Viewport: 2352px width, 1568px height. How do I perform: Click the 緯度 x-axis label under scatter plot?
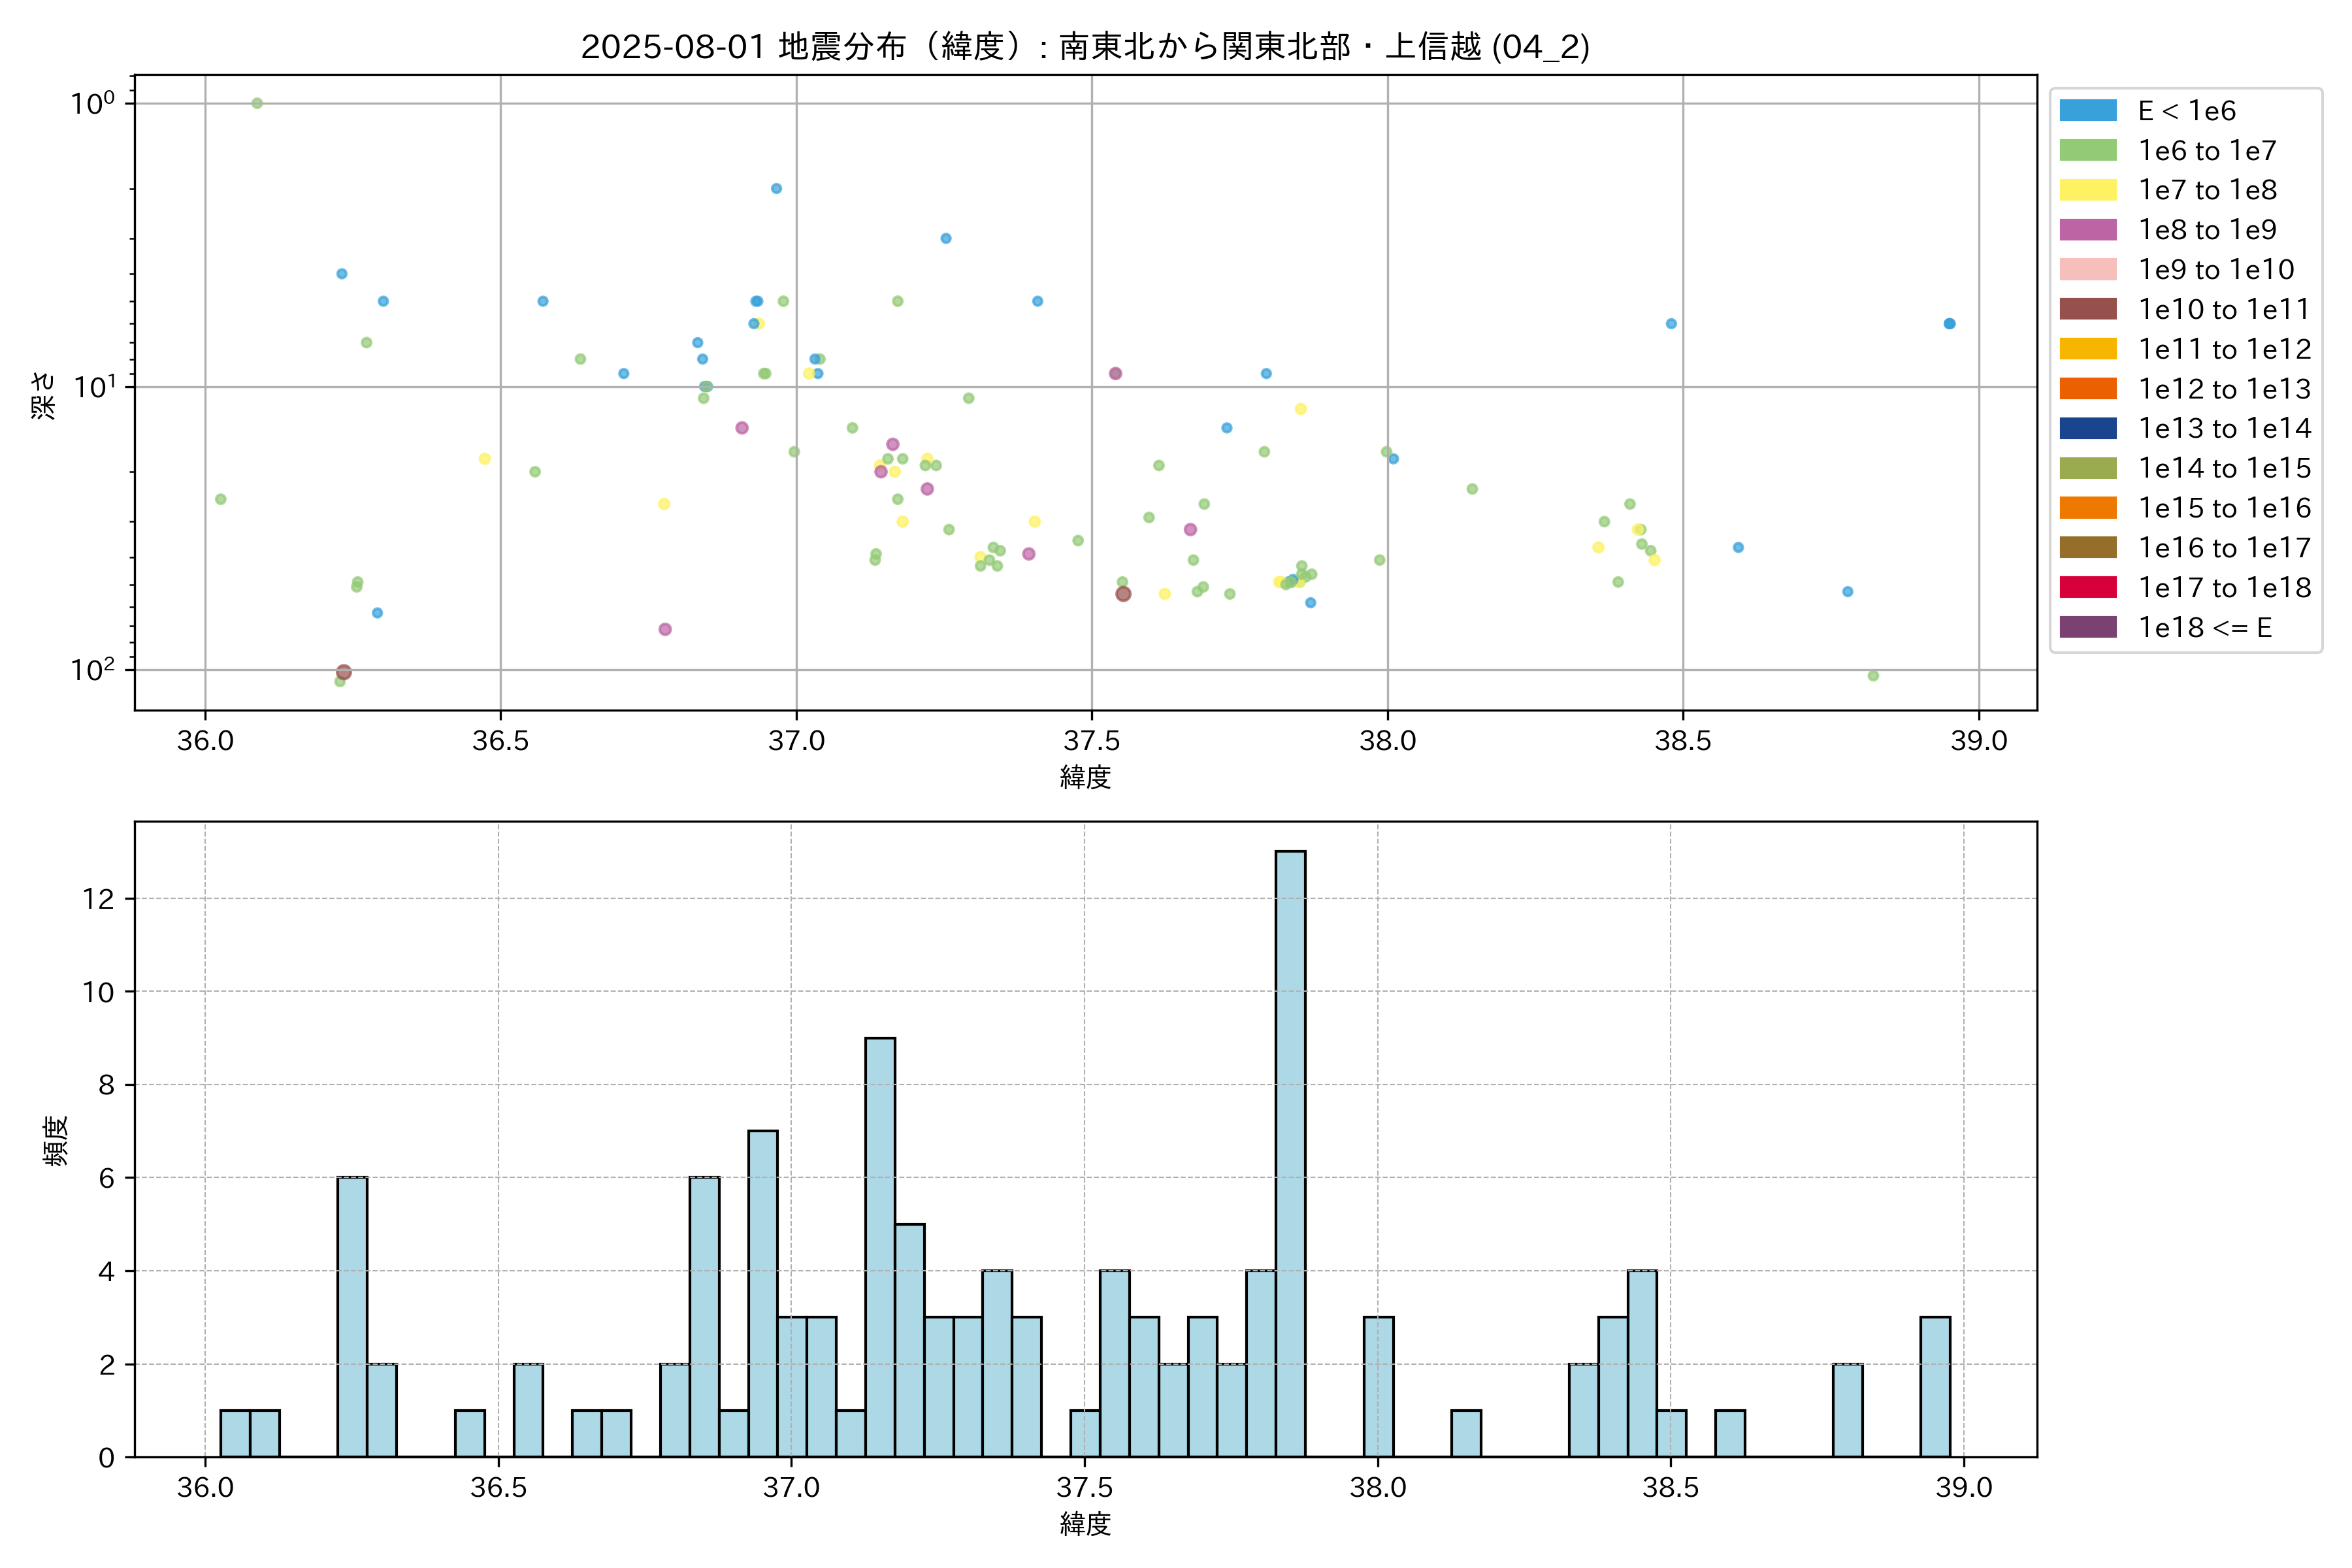coord(1085,777)
